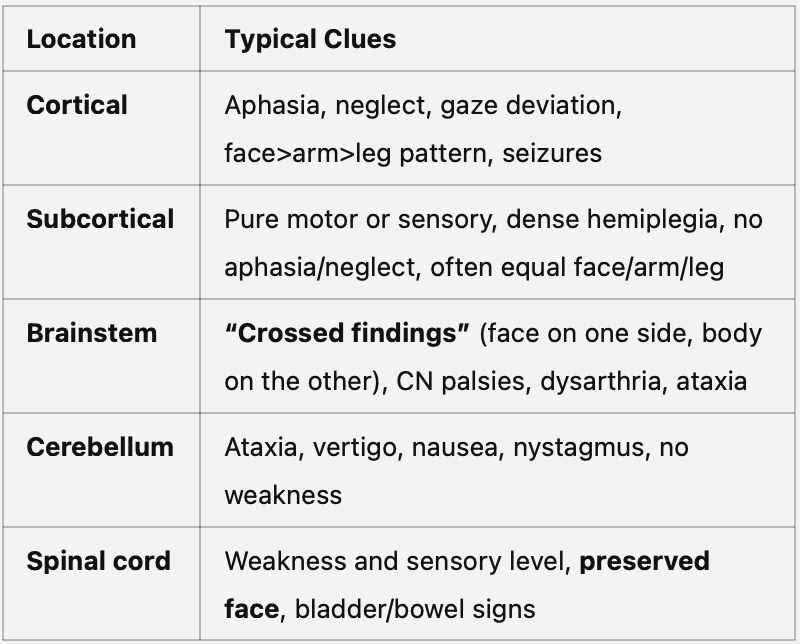Select the "Cerebellum" row label
The width and height of the screenshot is (800, 644).
tap(100, 447)
